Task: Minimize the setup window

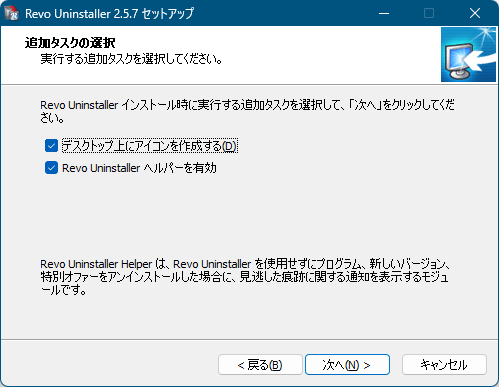Action: 384,13
